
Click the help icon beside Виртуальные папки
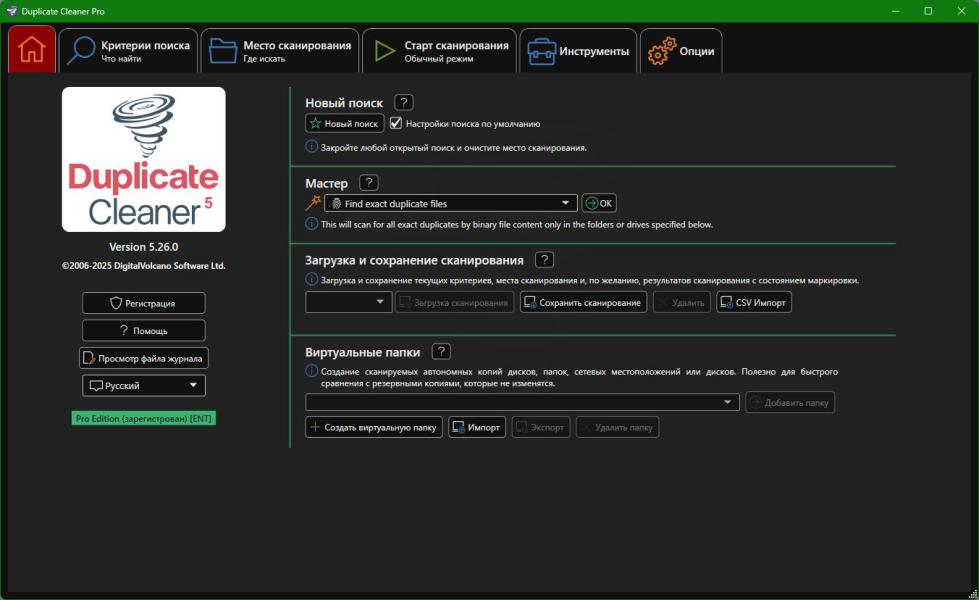tap(441, 351)
